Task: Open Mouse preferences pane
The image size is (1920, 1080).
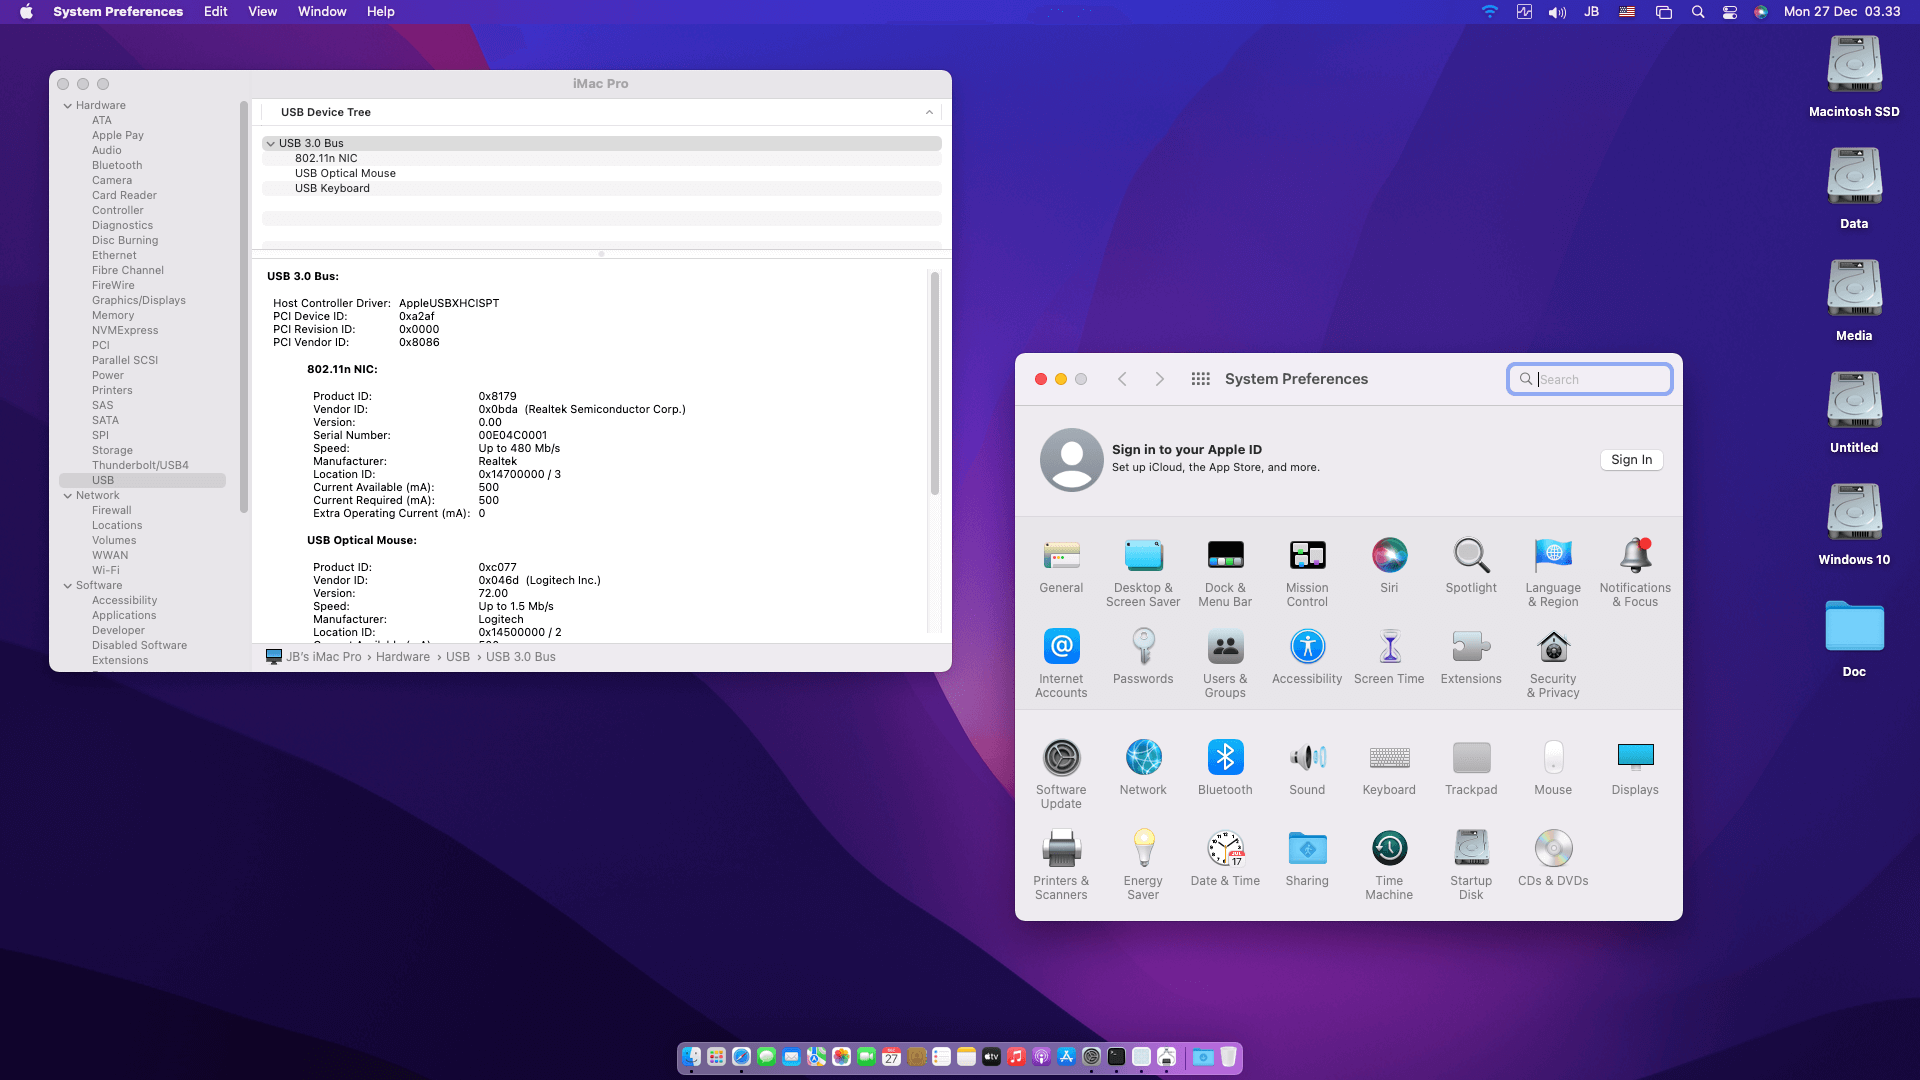Action: (x=1553, y=768)
